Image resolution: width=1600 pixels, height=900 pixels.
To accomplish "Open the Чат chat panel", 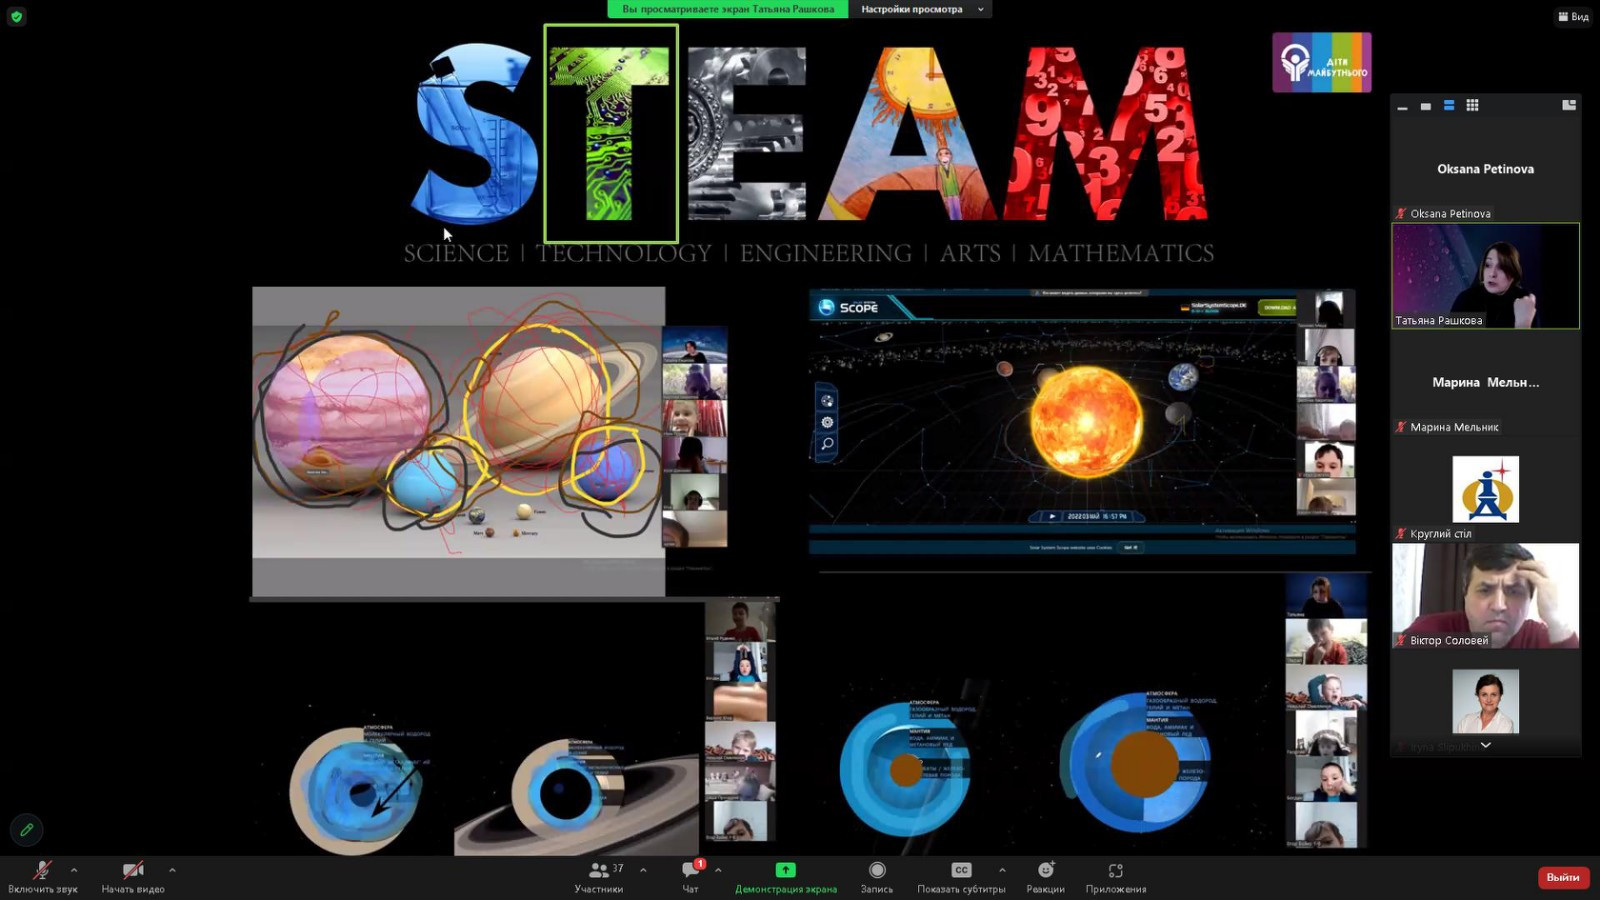I will point(690,877).
